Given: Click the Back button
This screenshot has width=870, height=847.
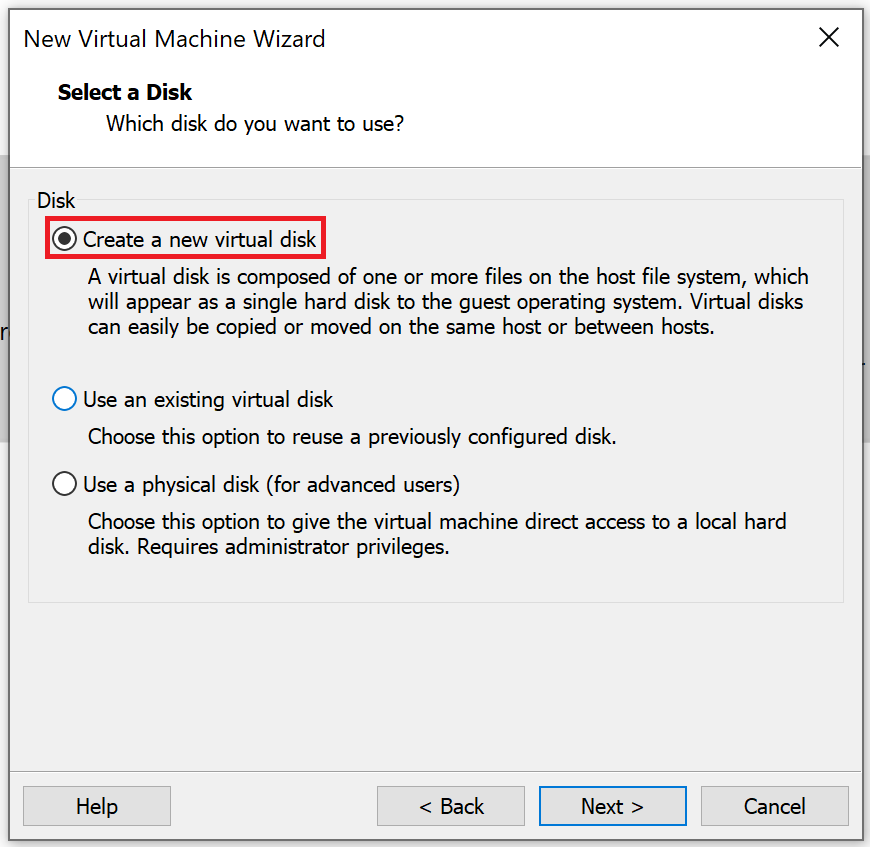Looking at the screenshot, I should pos(450,806).
